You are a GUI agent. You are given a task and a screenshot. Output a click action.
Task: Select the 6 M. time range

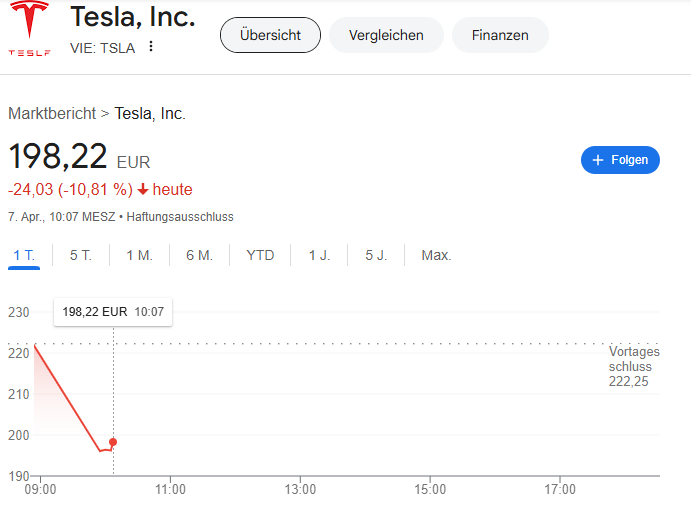click(x=199, y=256)
